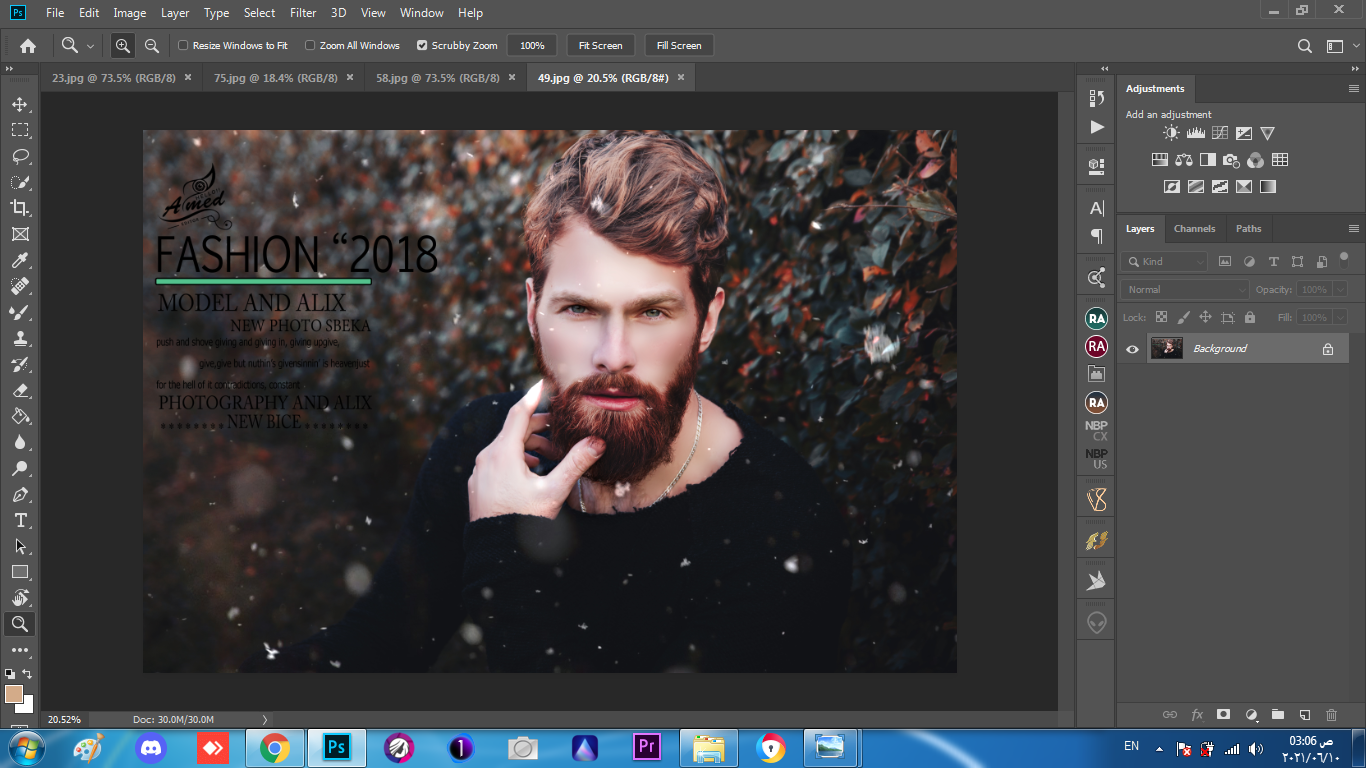
Task: Hide the Background layer with eye icon
Action: [1132, 349]
